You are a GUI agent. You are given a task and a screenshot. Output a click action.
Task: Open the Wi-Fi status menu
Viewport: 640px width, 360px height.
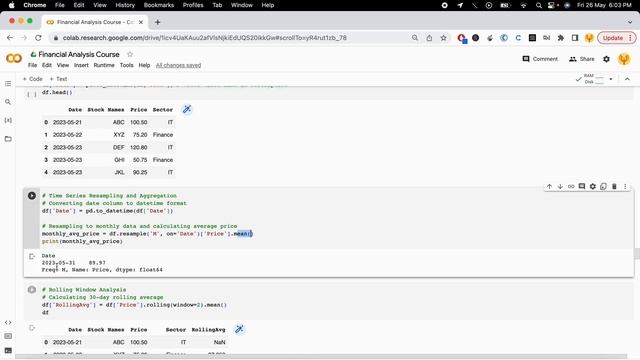[x=524, y=5]
